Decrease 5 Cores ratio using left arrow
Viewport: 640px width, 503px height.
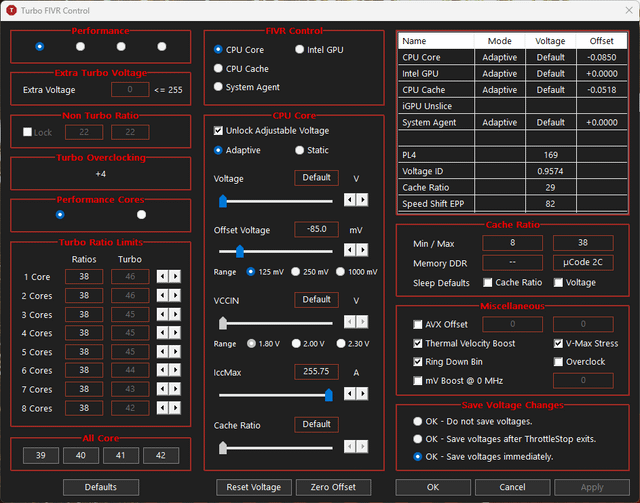162,352
